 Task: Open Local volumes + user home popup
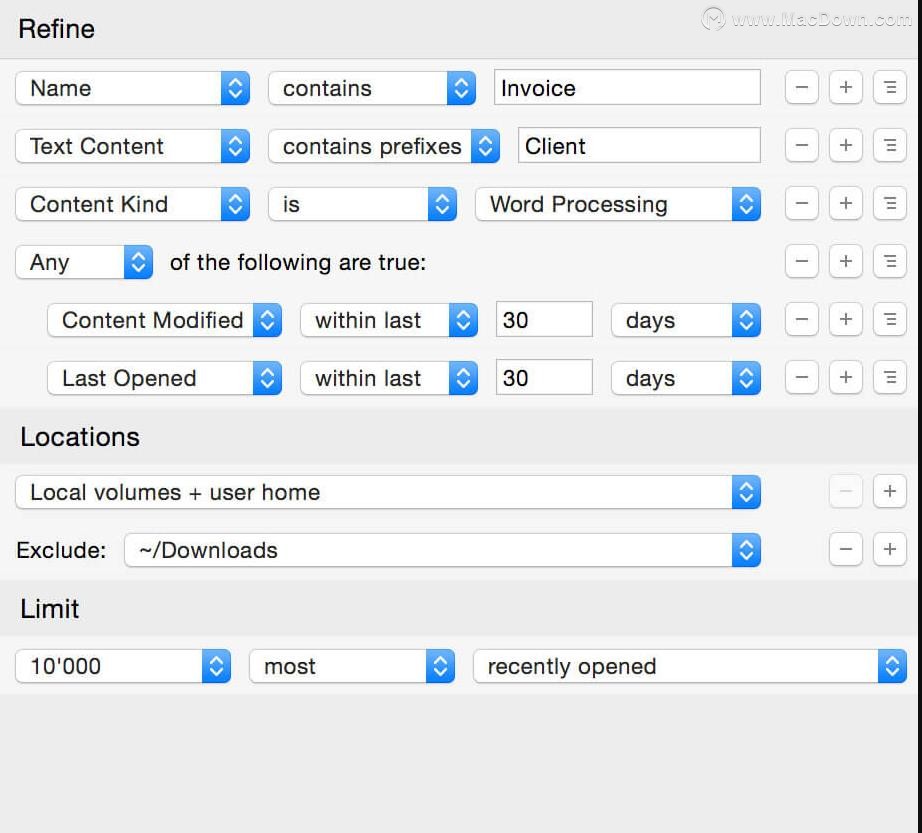click(x=388, y=492)
